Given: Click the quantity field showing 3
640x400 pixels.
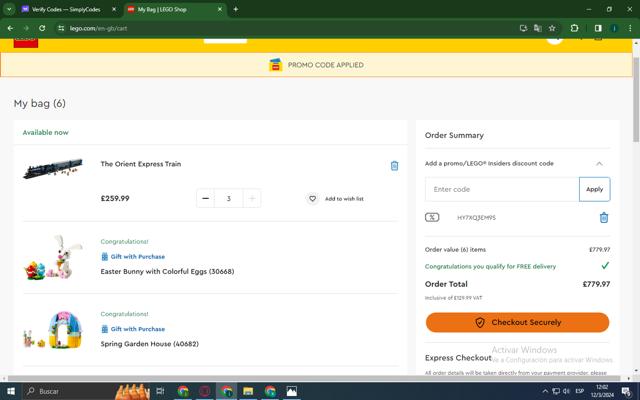Looking at the screenshot, I should (229, 198).
